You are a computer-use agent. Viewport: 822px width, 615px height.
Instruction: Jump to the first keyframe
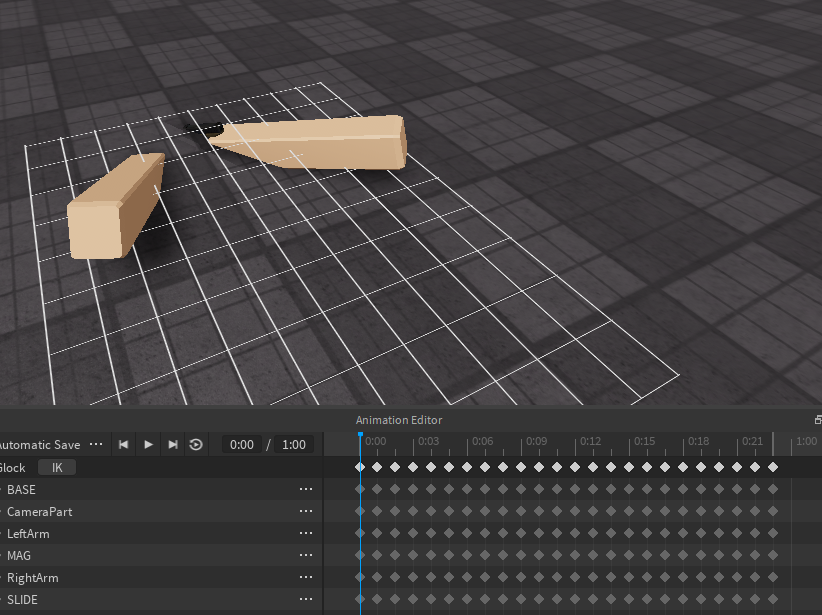point(123,444)
